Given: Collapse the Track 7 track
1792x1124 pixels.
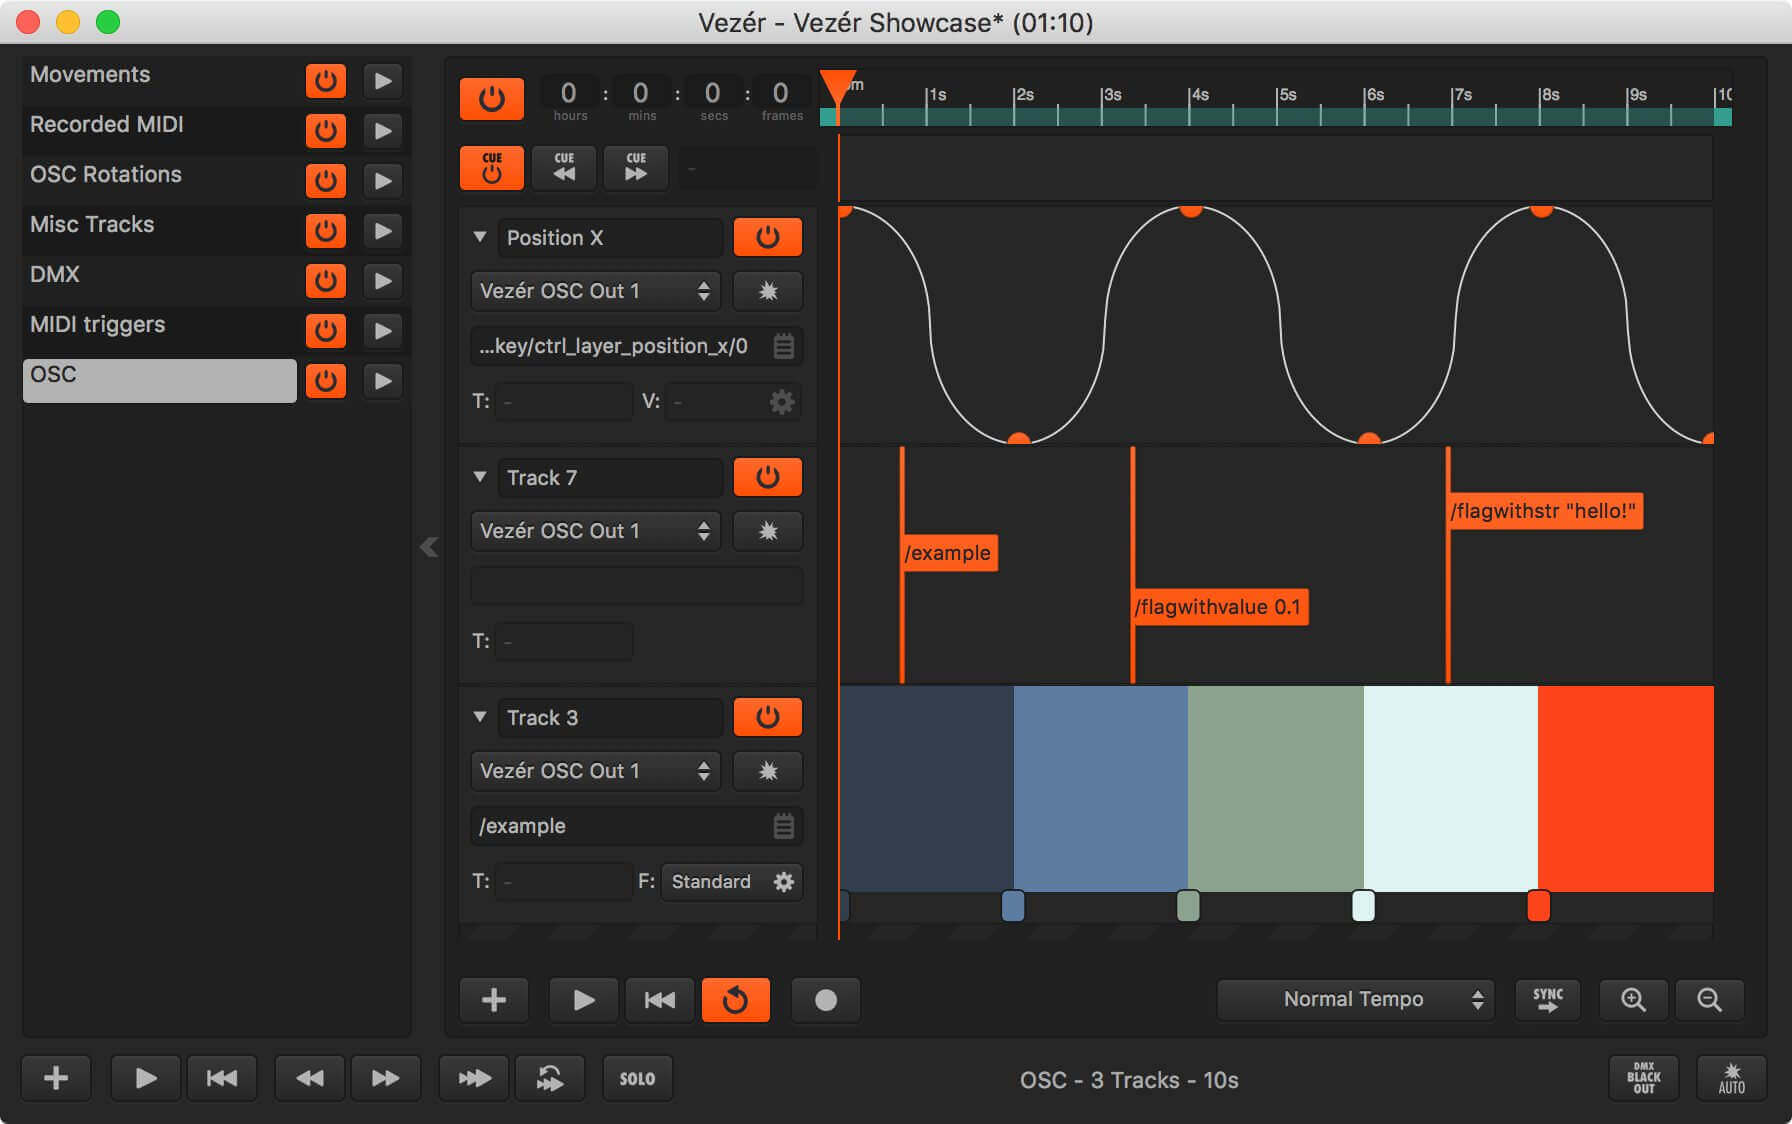Looking at the screenshot, I should point(480,477).
